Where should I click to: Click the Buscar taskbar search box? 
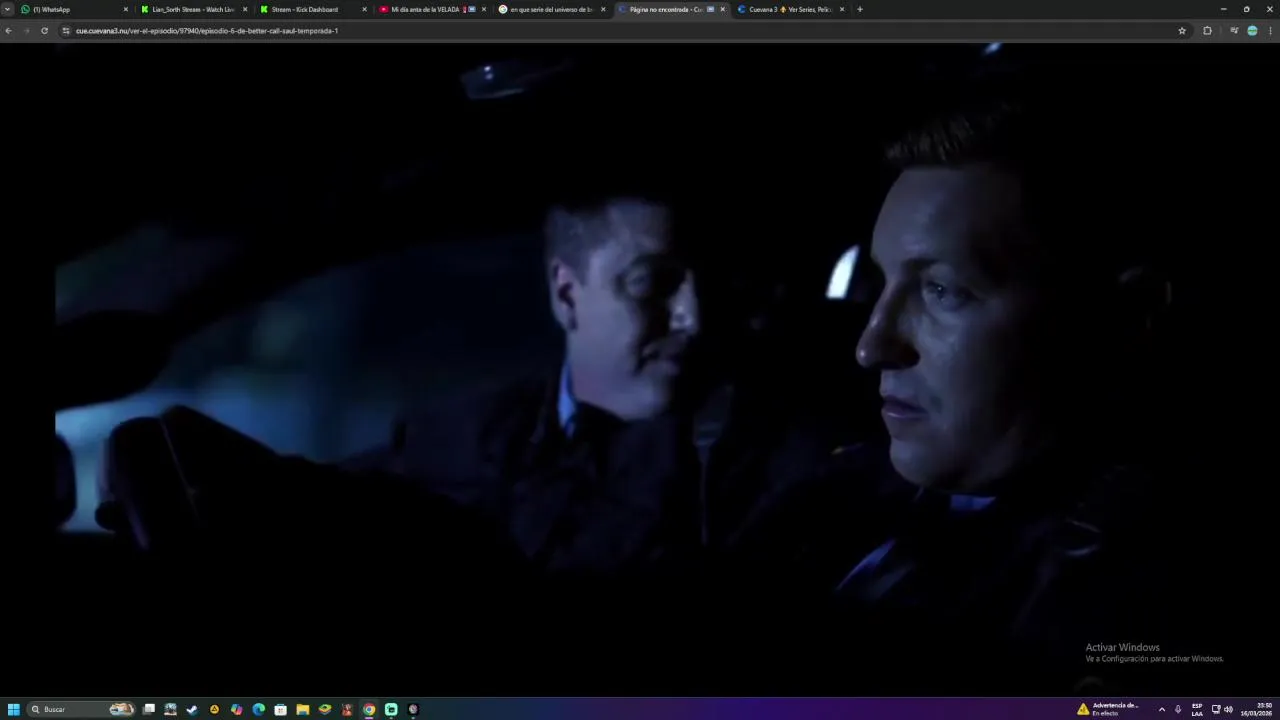coord(82,709)
